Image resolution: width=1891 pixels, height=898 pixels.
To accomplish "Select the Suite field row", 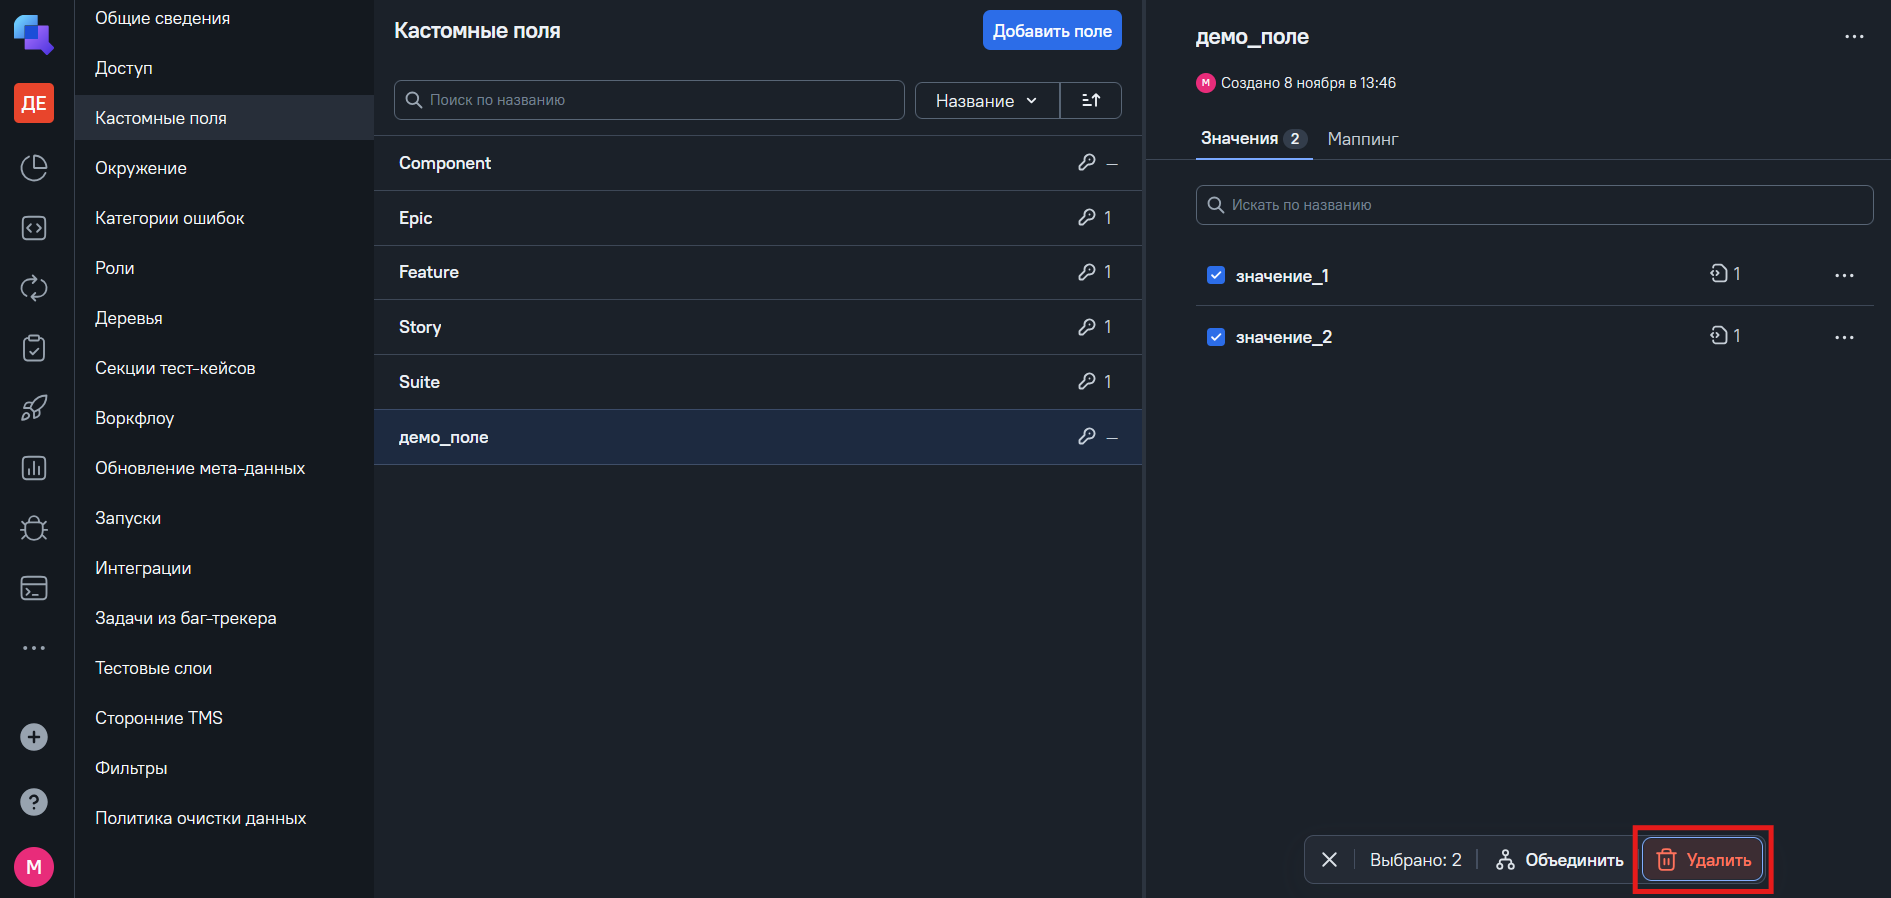I will [758, 382].
